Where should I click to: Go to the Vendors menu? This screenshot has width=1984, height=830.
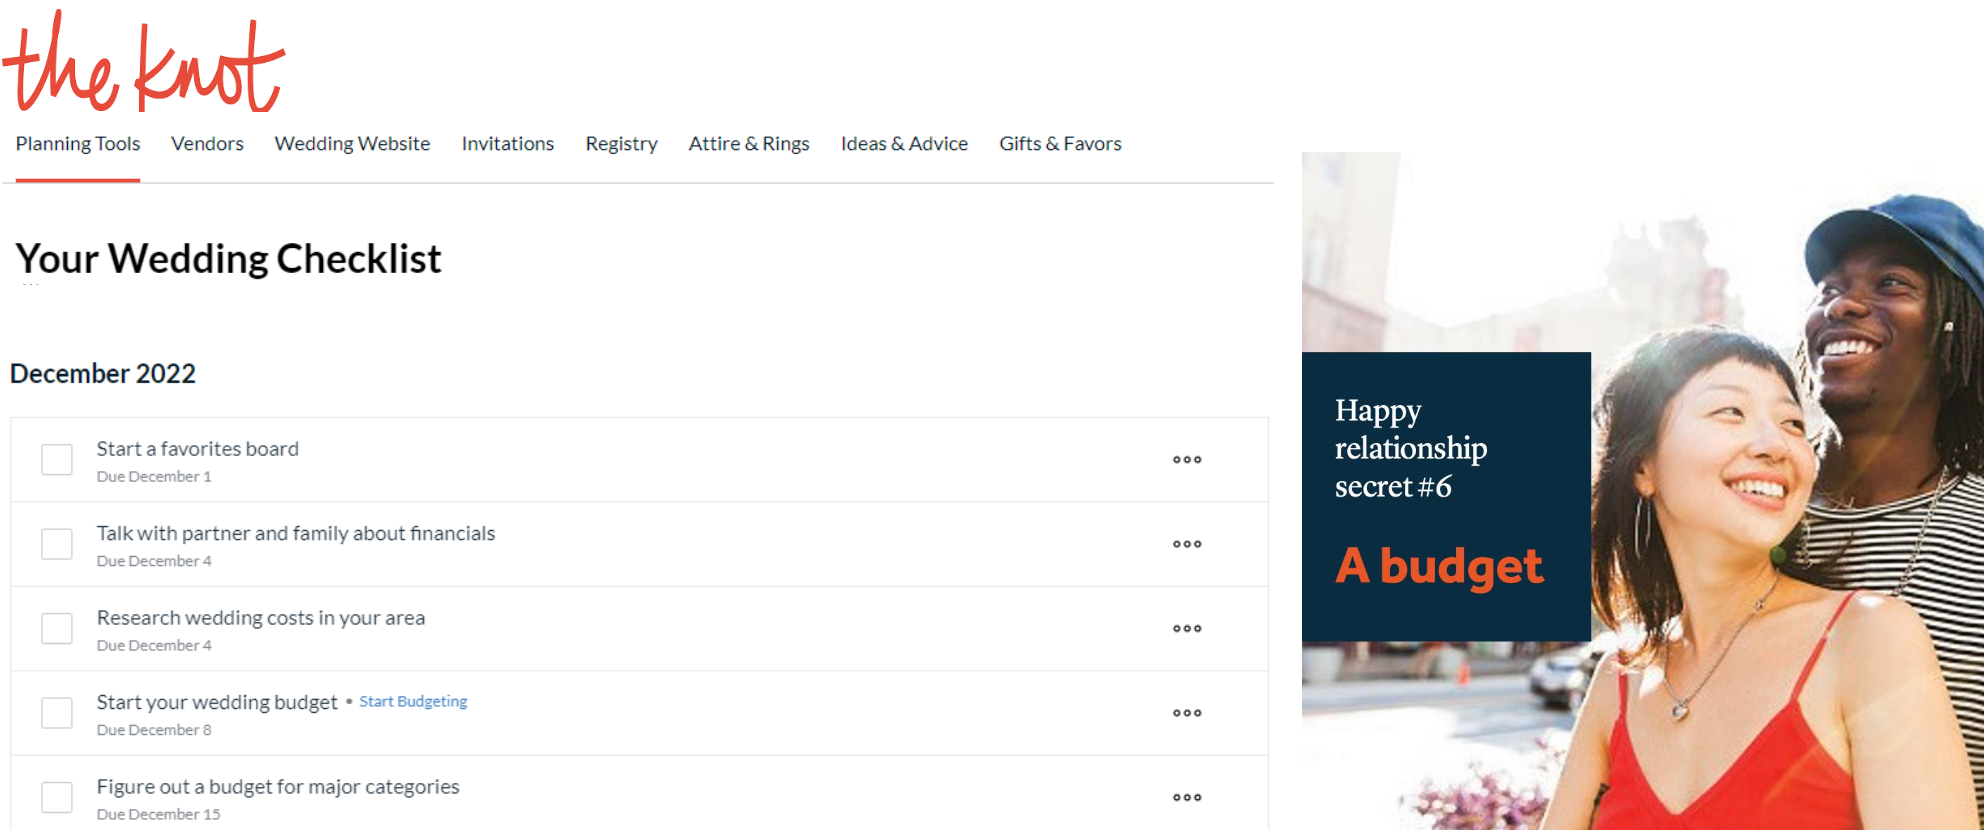207,144
